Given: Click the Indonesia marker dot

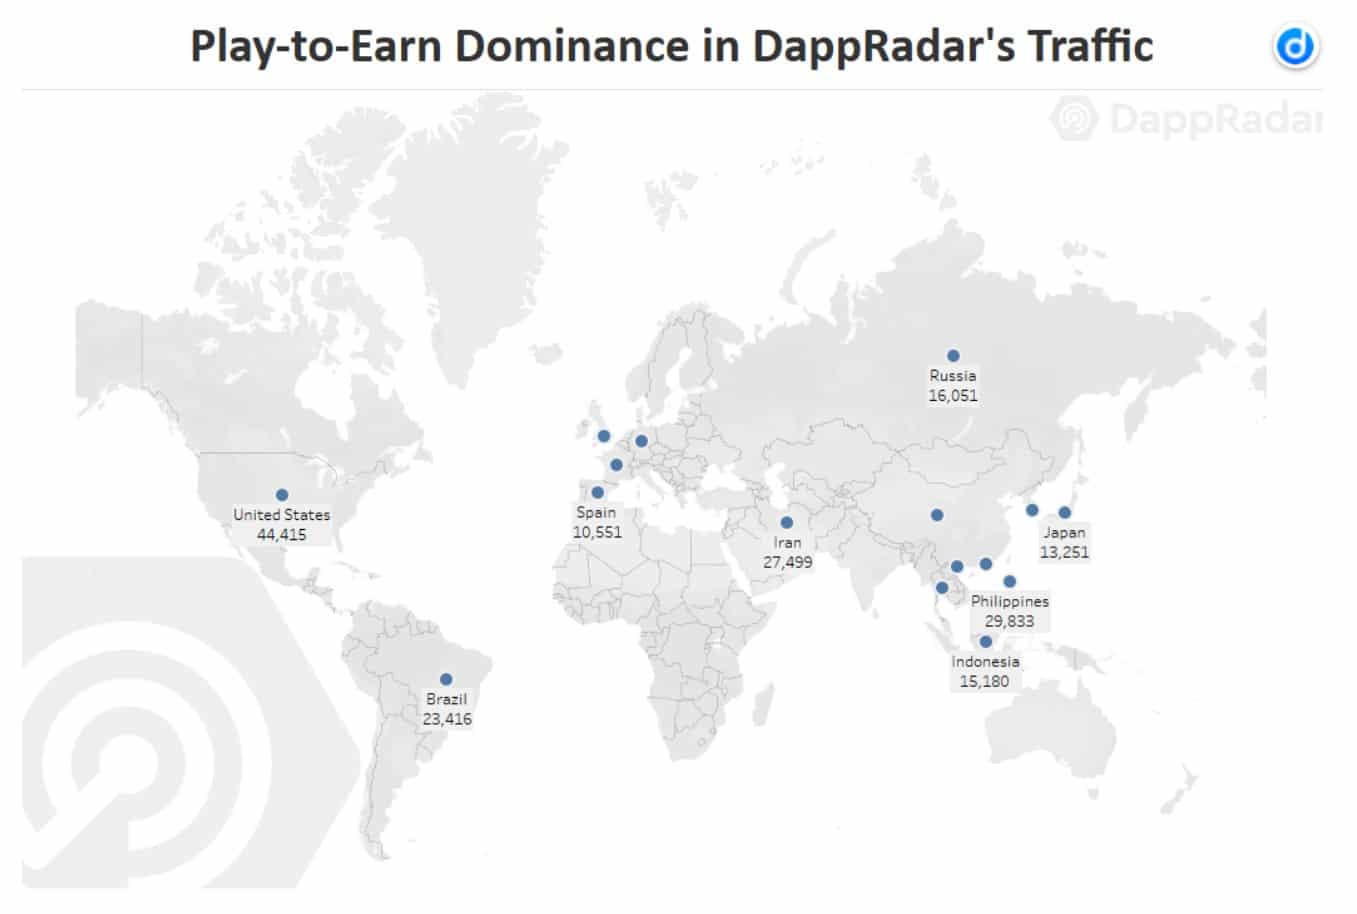Looking at the screenshot, I should point(985,642).
